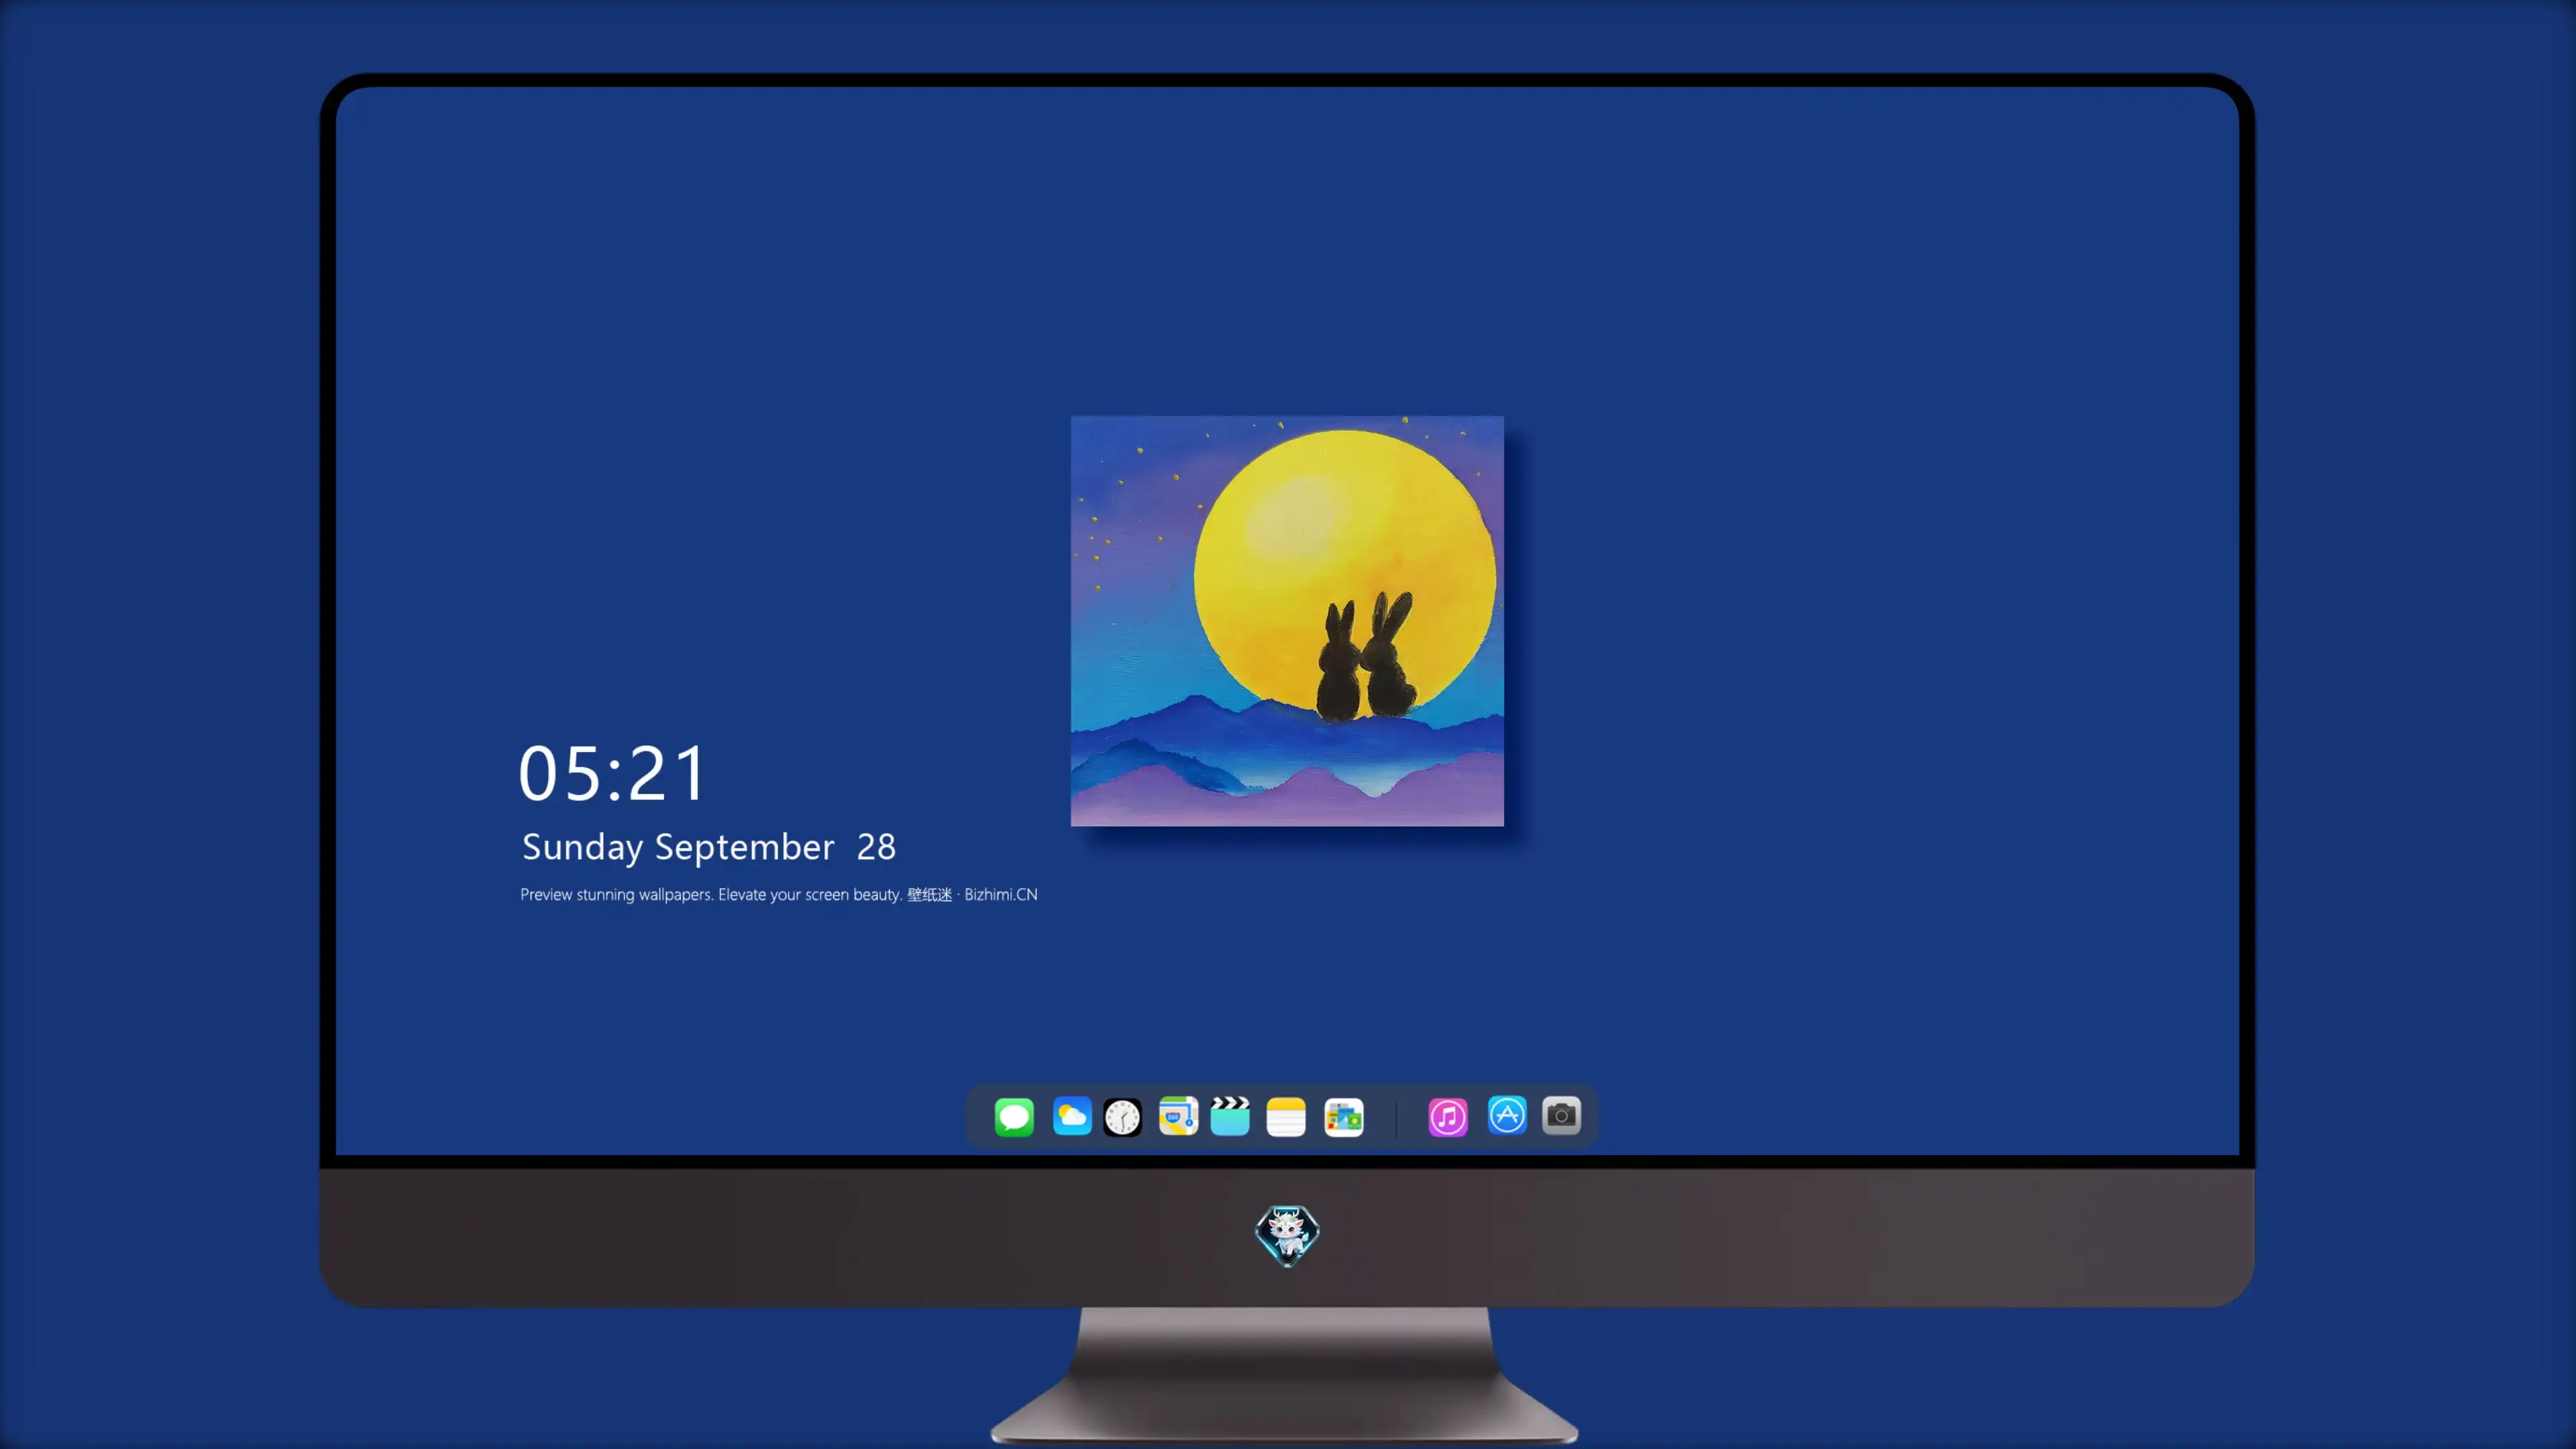Image resolution: width=2576 pixels, height=1449 pixels.
Task: Open the Weather app in the dock
Action: [x=1071, y=1116]
